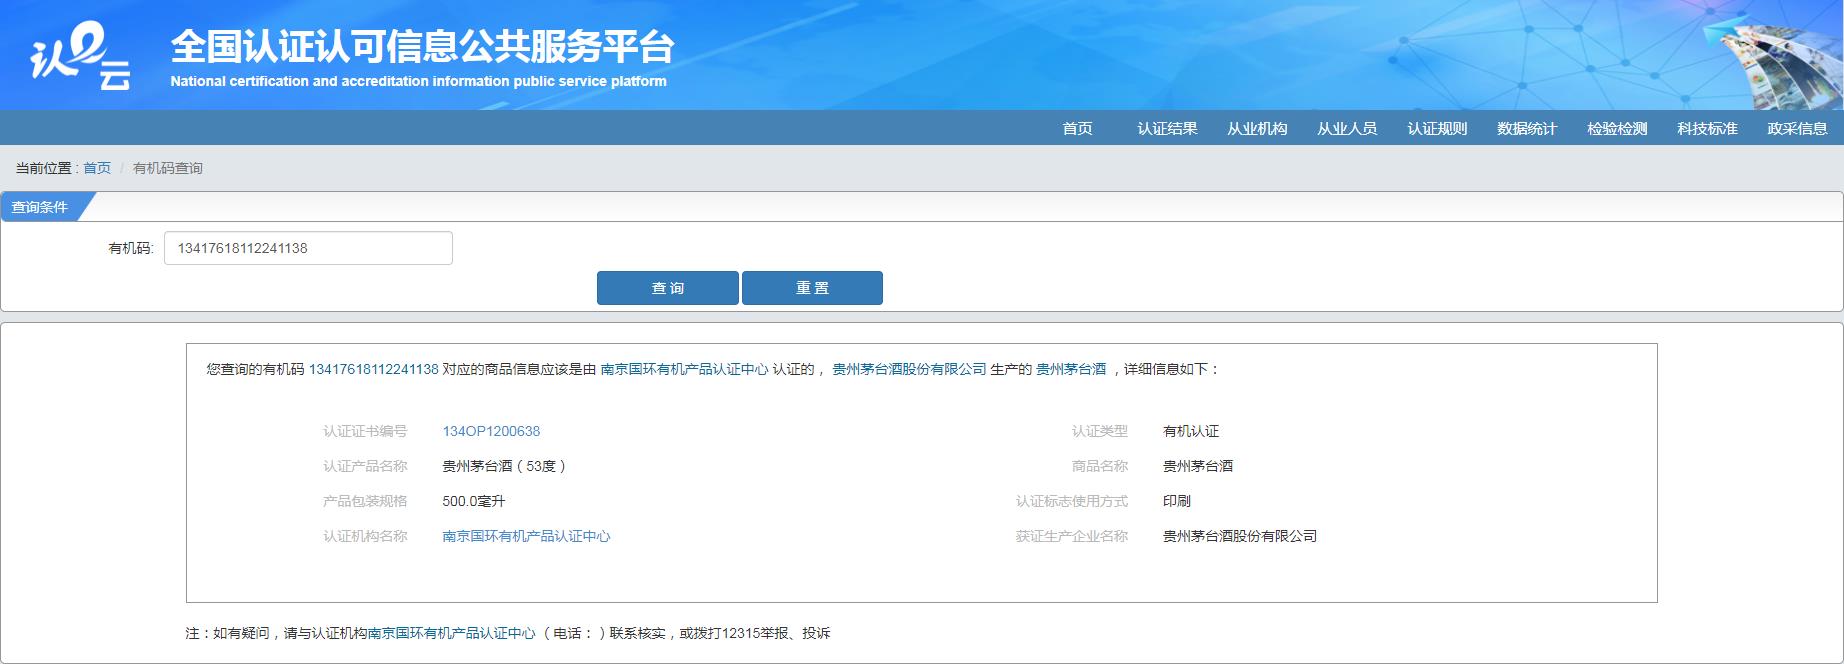Screen dimensions: 1844x664
Task: Click the 有机认证 certification type value
Action: [1191, 431]
